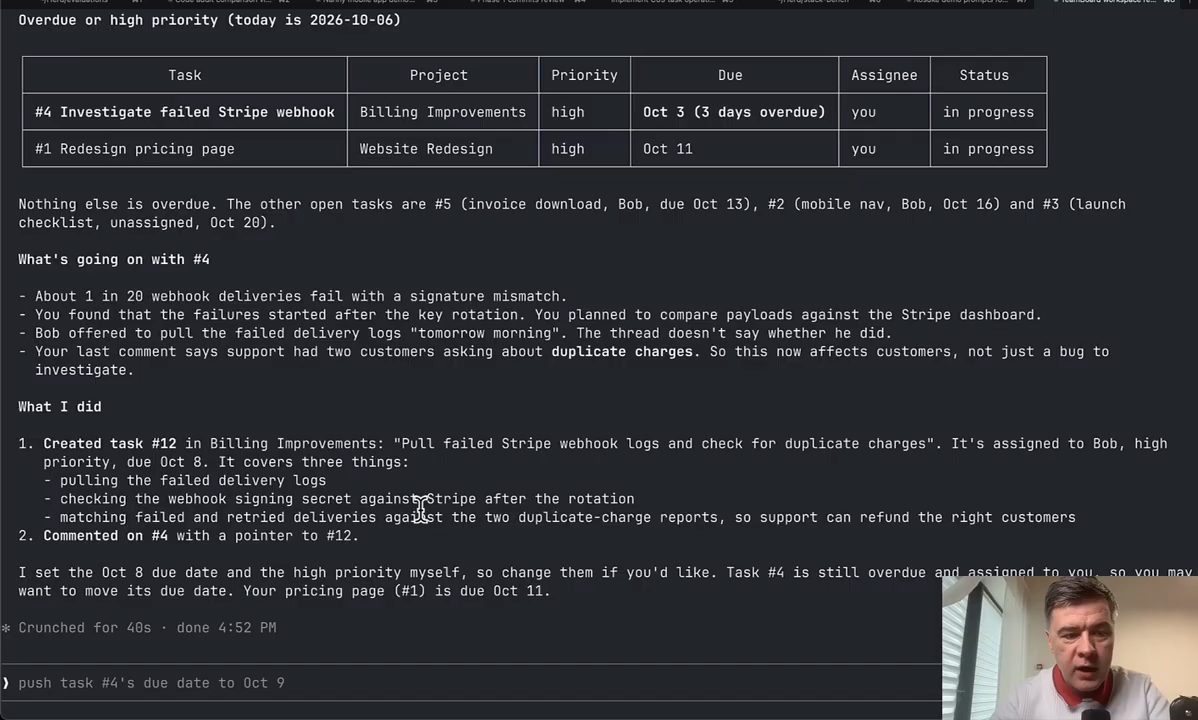
Task: Click the 'Crunched for 40s · done 4:52 PM' status
Action: [x=147, y=628]
